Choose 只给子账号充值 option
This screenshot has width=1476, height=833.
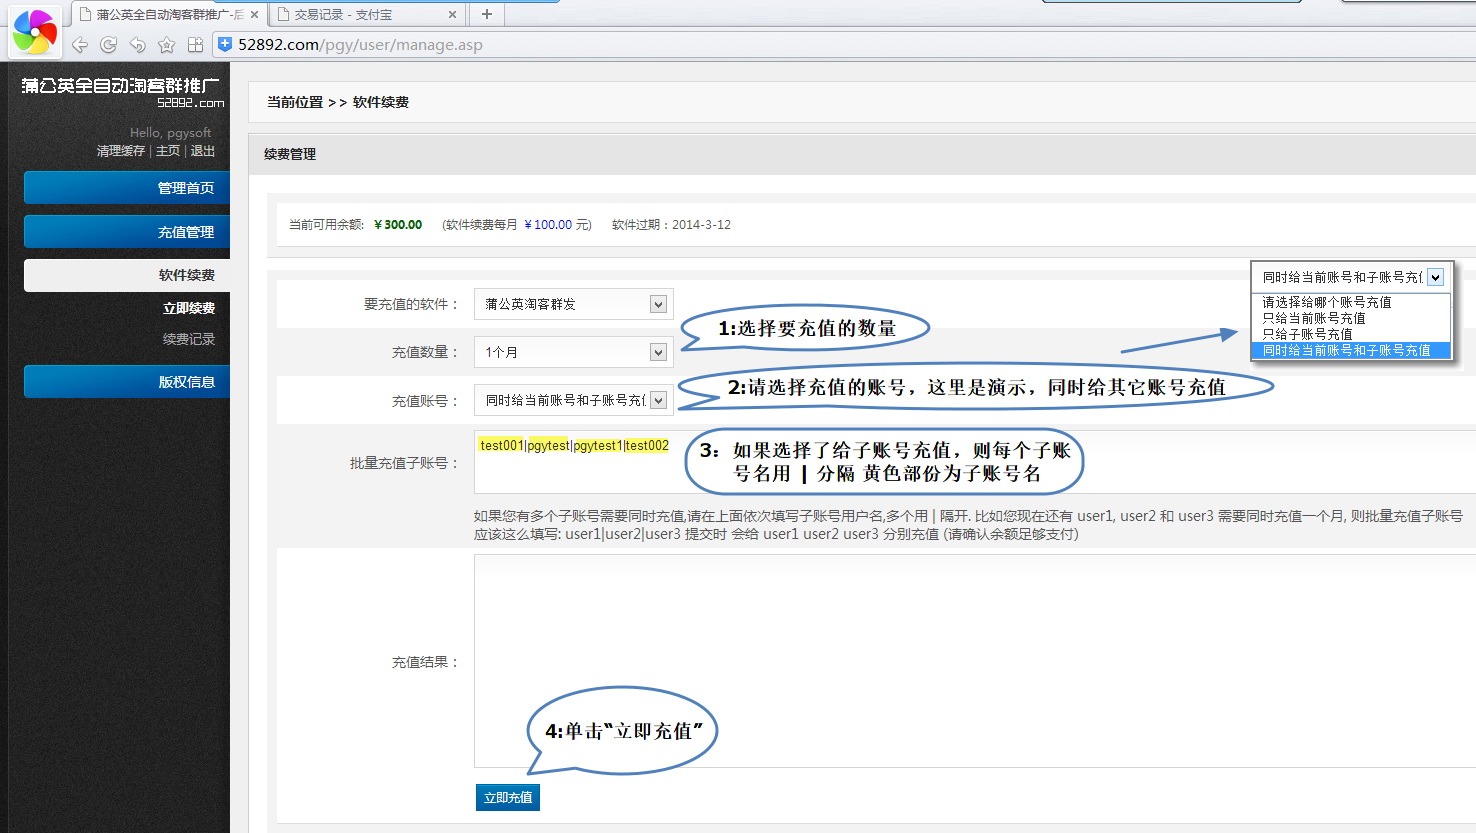pos(1351,334)
